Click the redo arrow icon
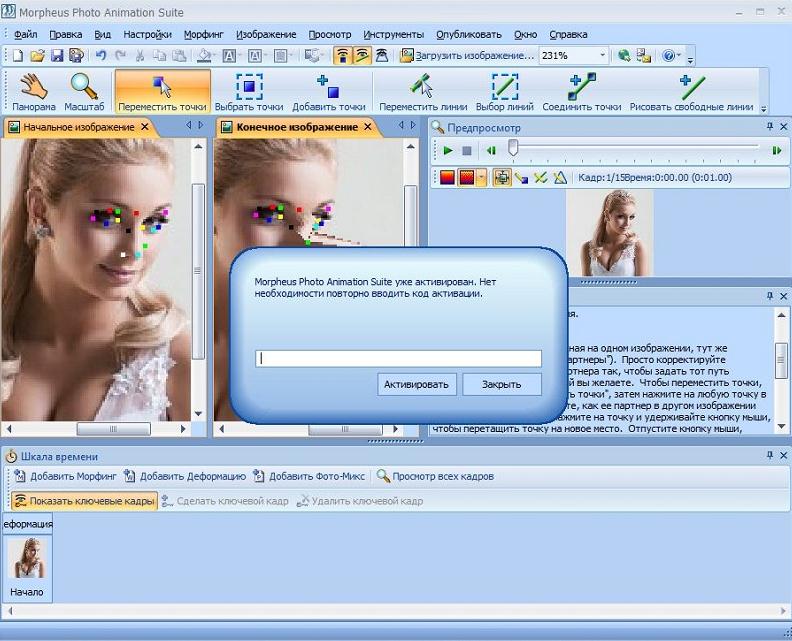This screenshot has height=641, width=792. [x=120, y=56]
